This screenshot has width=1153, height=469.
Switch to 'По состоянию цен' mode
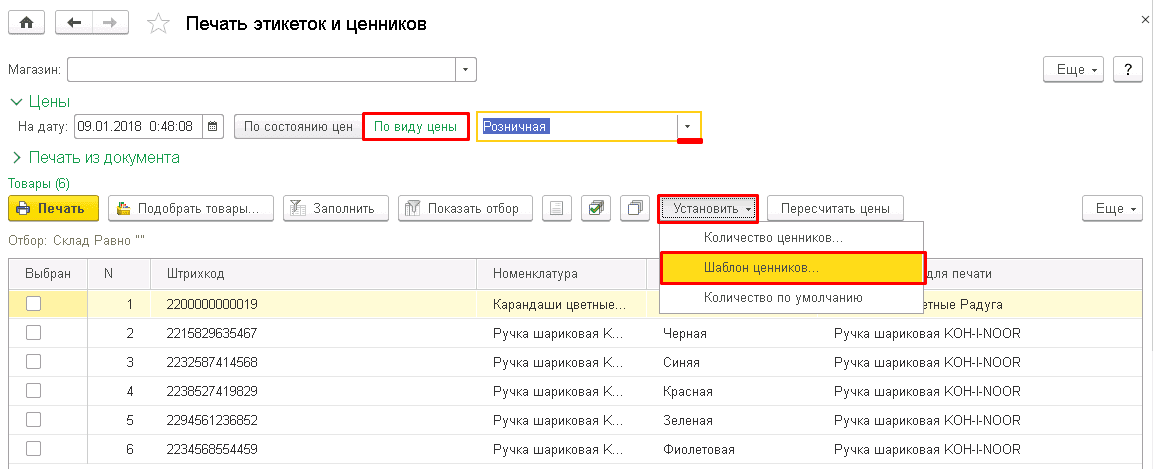298,127
